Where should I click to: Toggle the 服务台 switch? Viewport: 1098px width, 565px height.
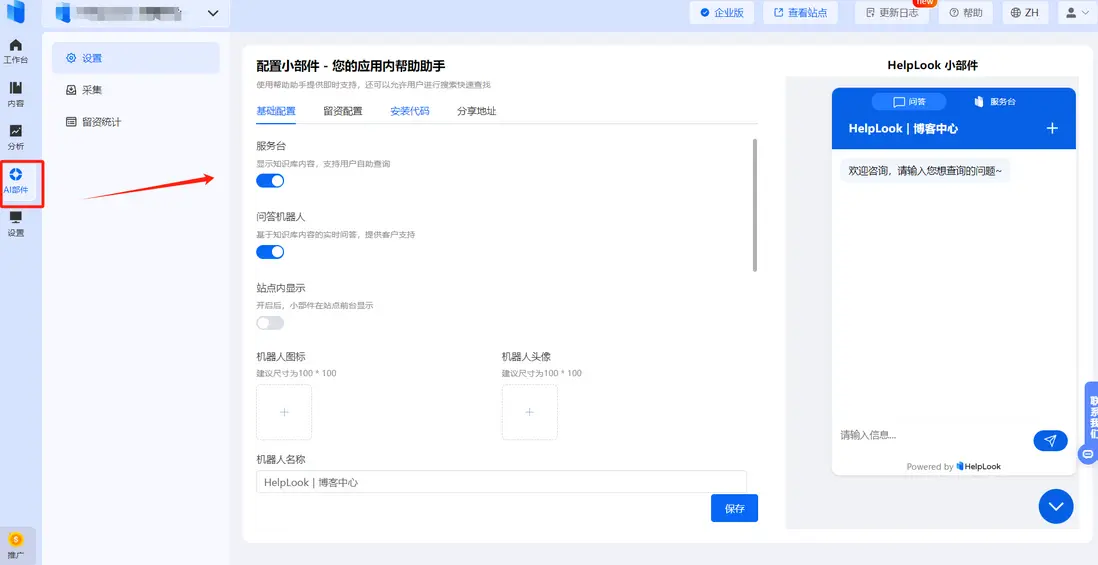(x=270, y=181)
